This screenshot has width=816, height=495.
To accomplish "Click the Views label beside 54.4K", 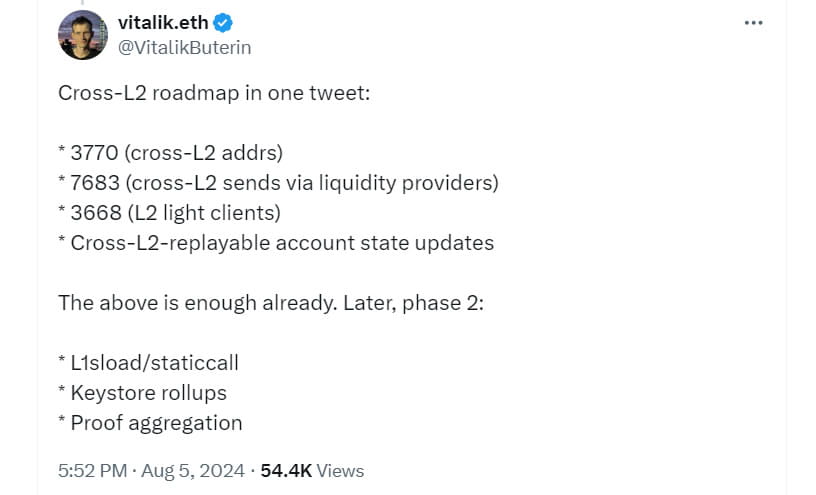I will [340, 470].
